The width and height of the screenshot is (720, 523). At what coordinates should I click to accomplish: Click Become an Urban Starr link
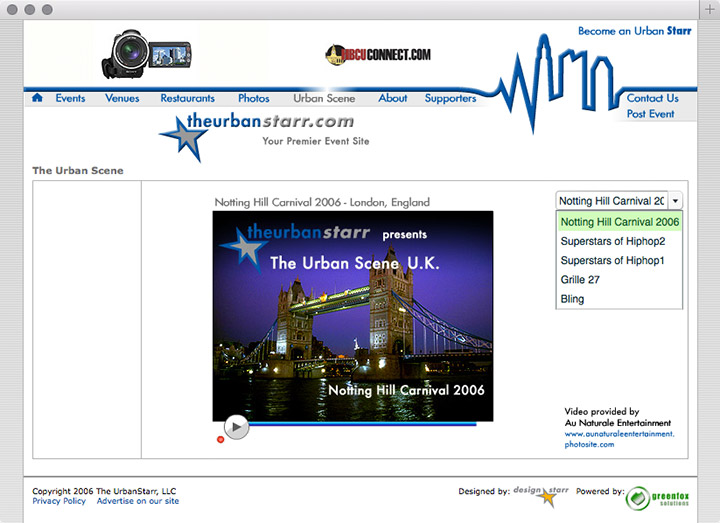click(635, 31)
